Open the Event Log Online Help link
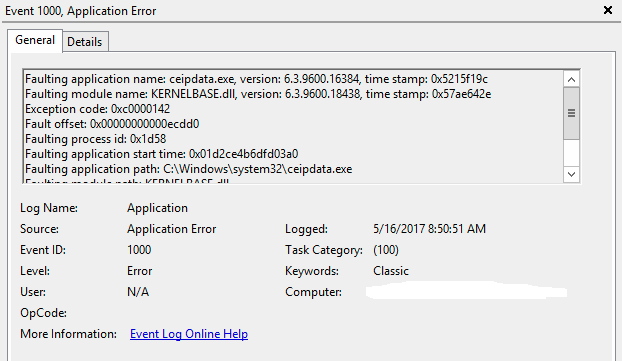 [189, 334]
